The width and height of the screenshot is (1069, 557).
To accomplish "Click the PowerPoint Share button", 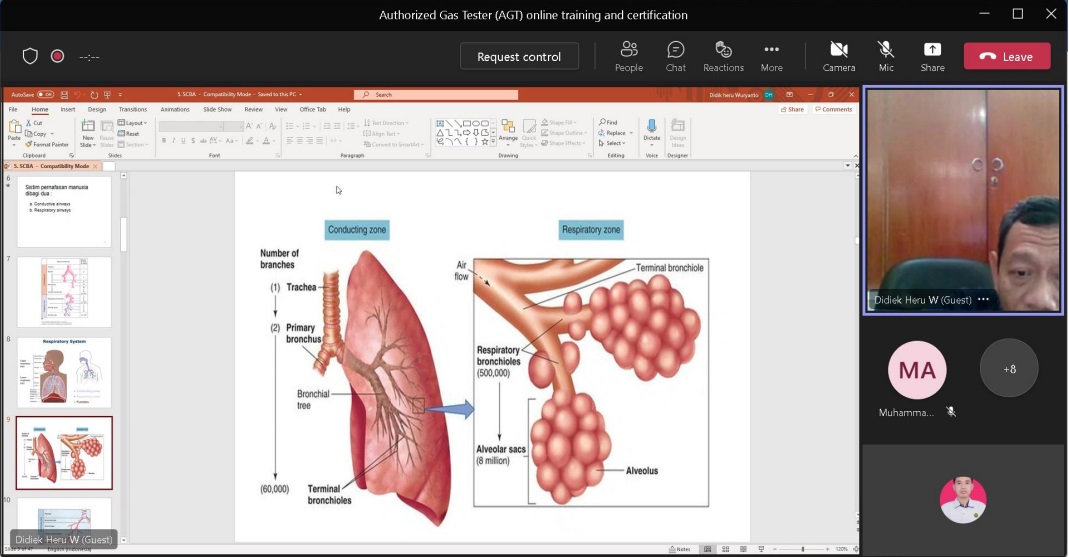I will coord(792,109).
